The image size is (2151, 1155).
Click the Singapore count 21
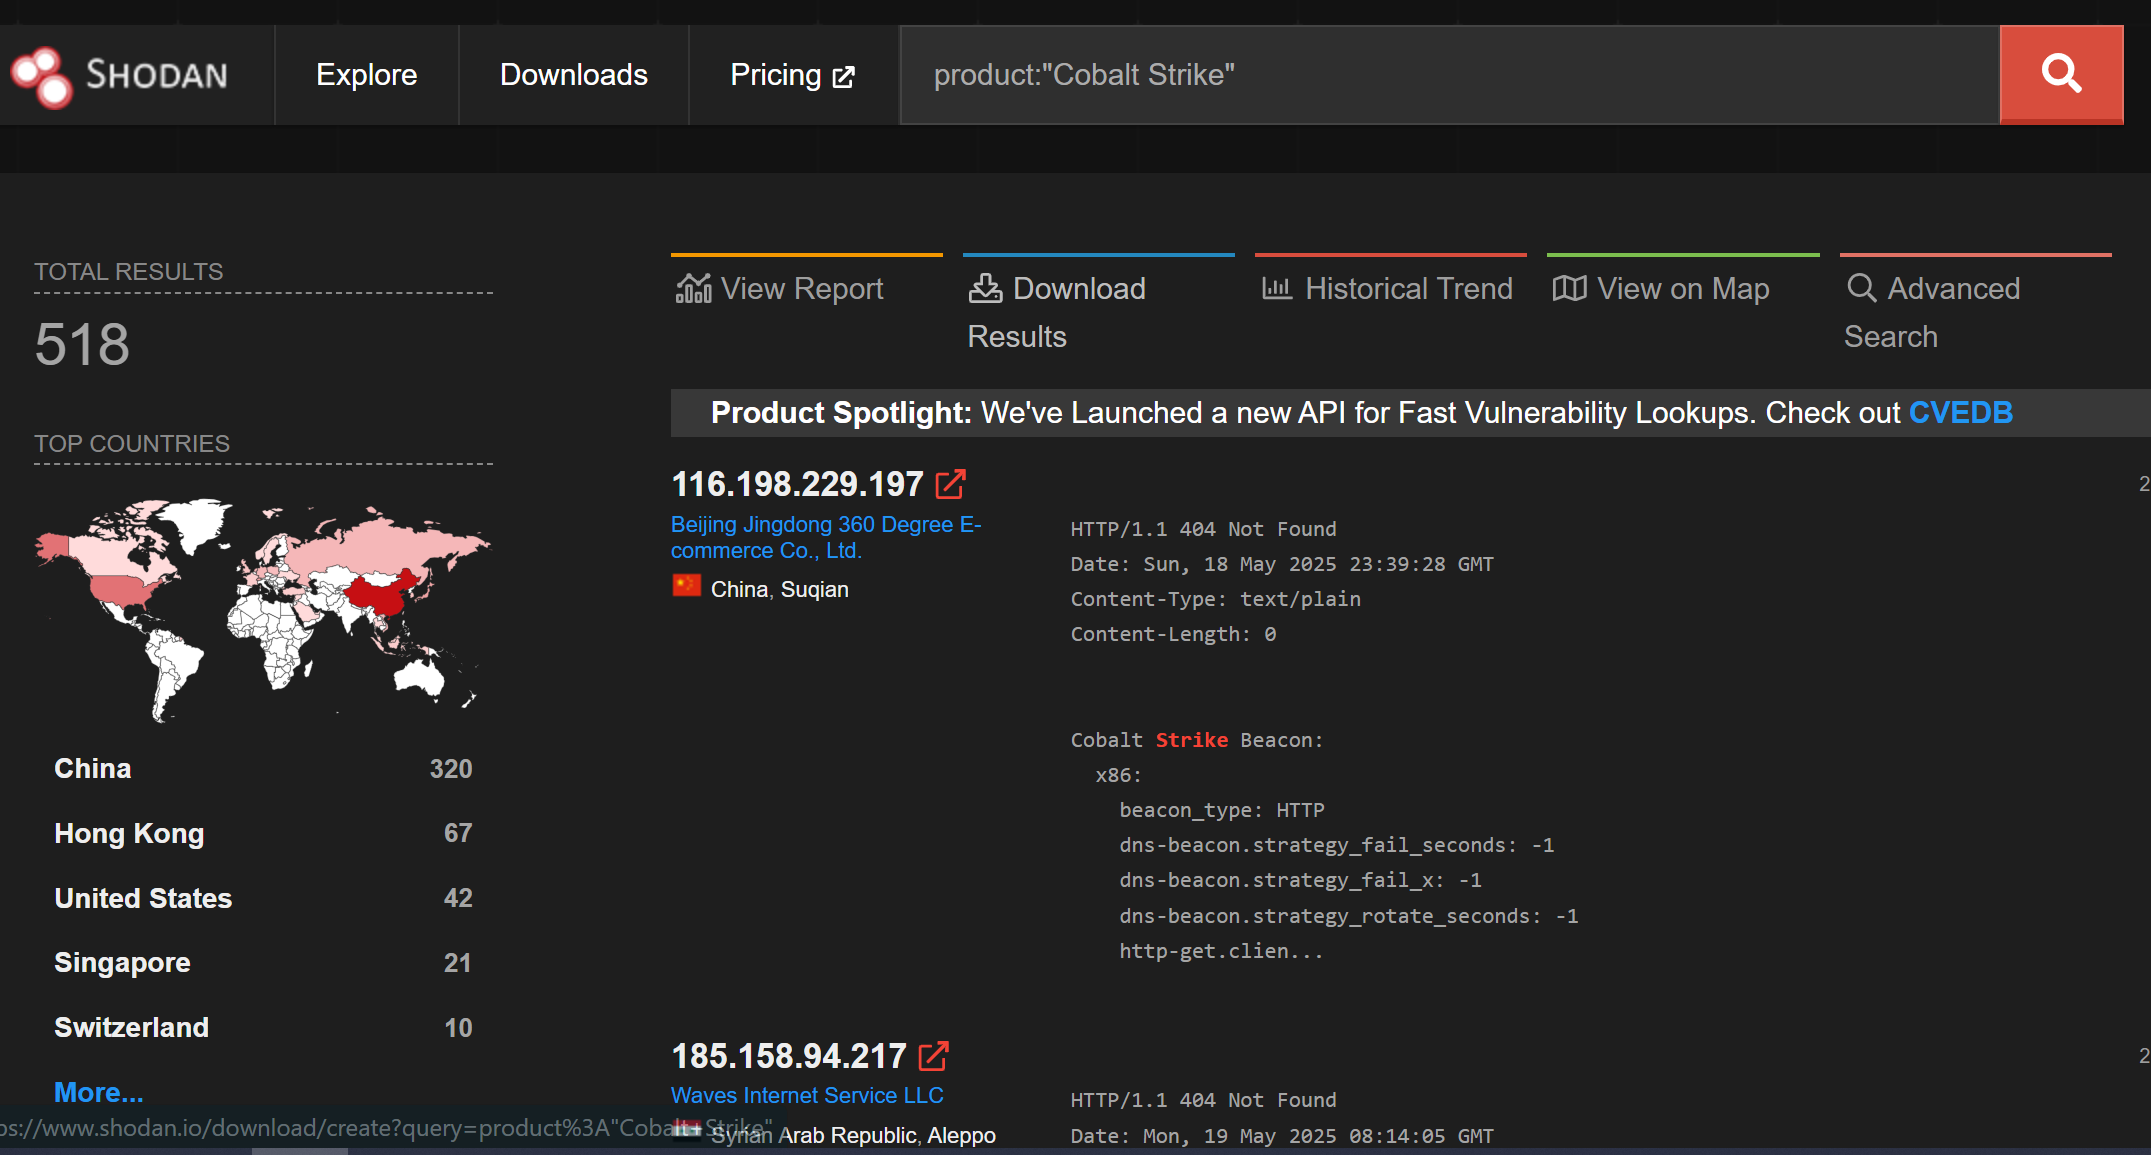point(457,962)
